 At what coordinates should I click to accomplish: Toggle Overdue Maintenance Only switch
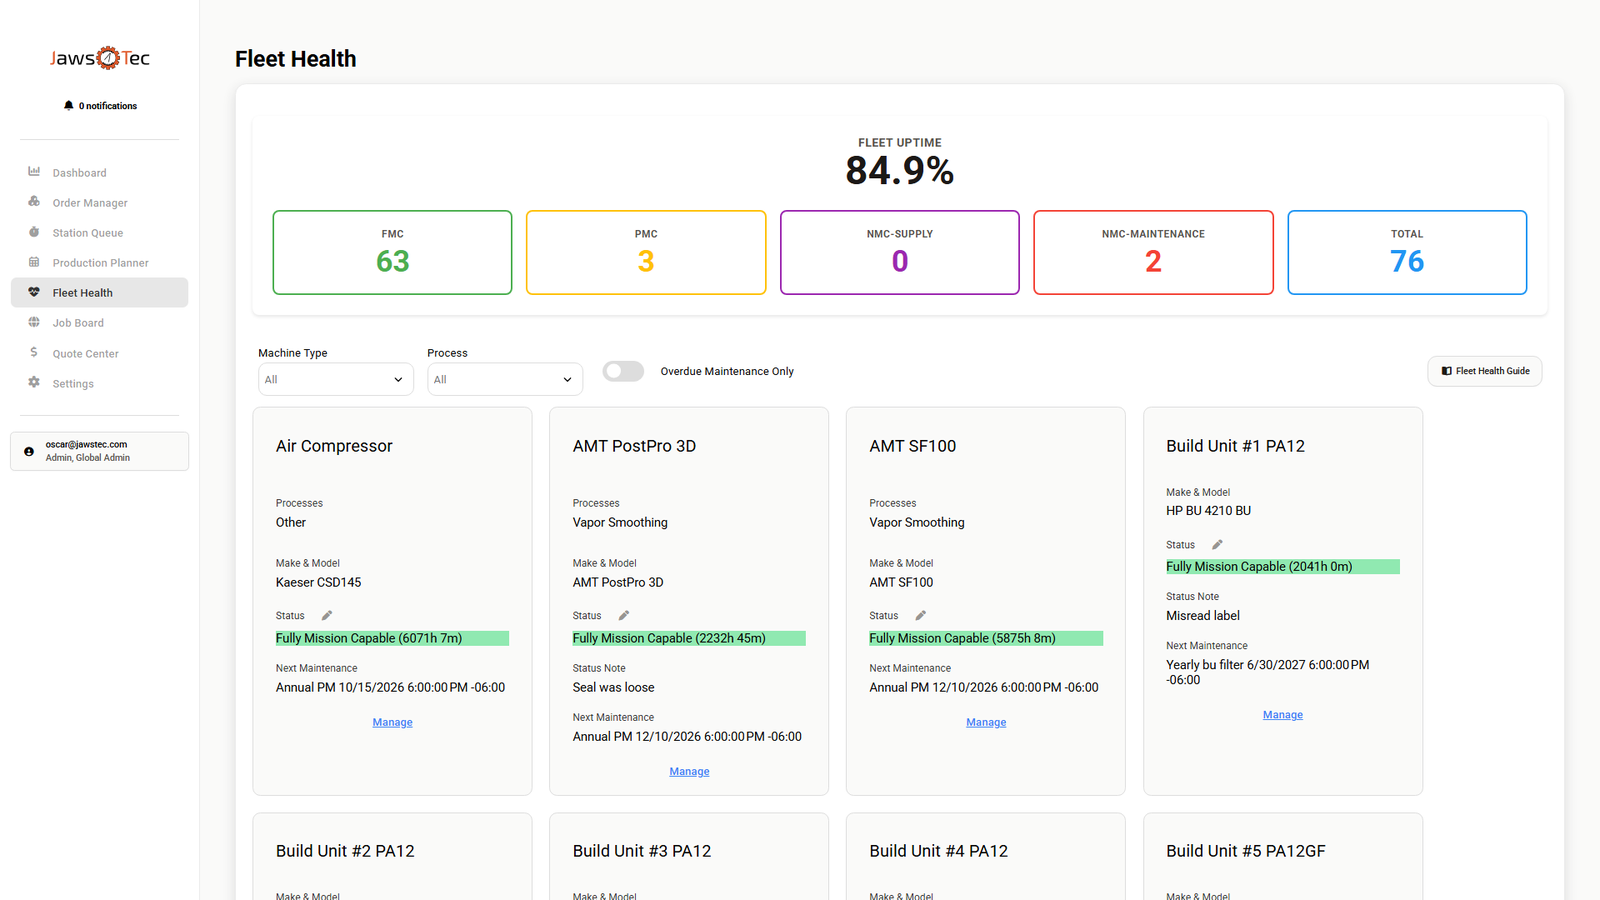623,371
